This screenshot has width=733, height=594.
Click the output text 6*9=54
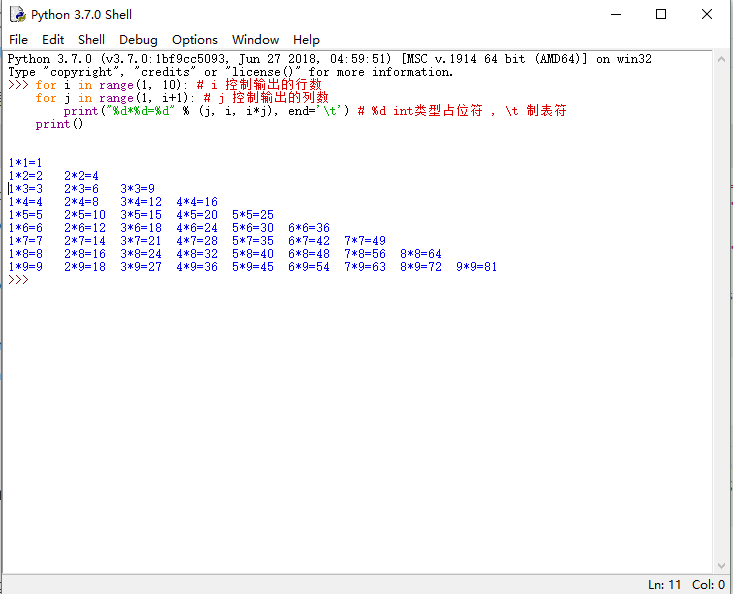pos(309,267)
